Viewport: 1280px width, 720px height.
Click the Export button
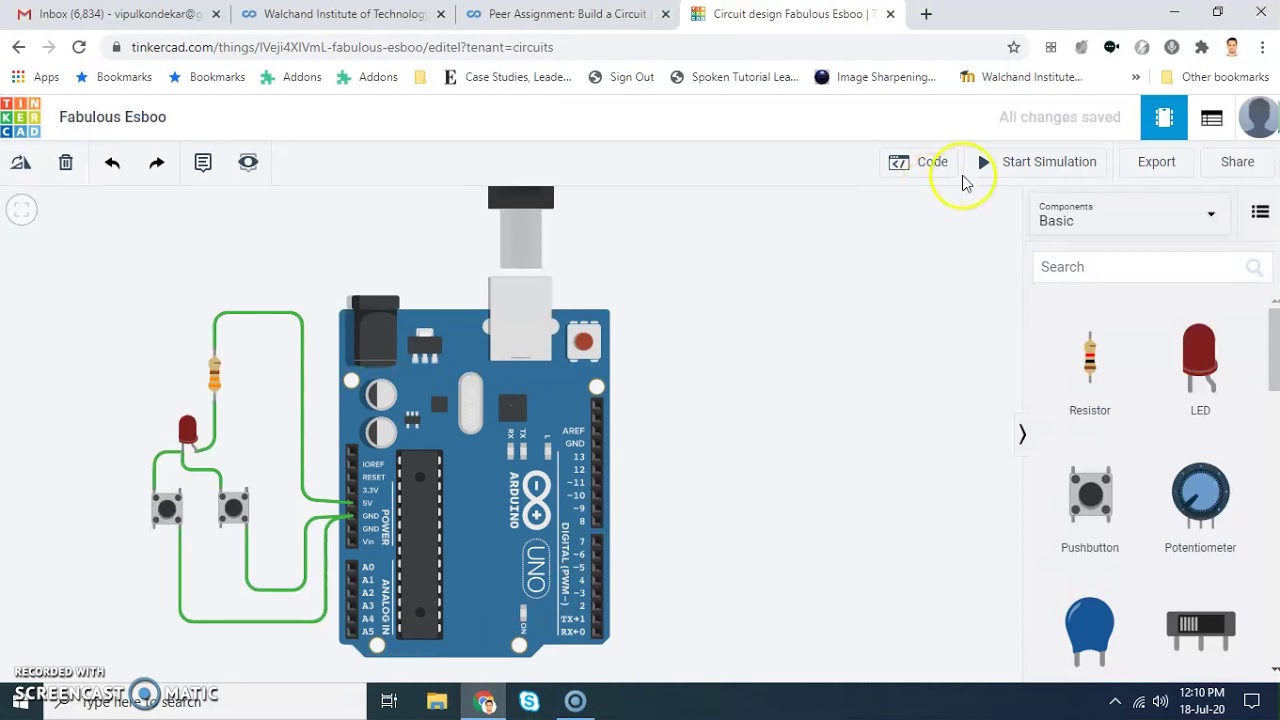pyautogui.click(x=1156, y=162)
